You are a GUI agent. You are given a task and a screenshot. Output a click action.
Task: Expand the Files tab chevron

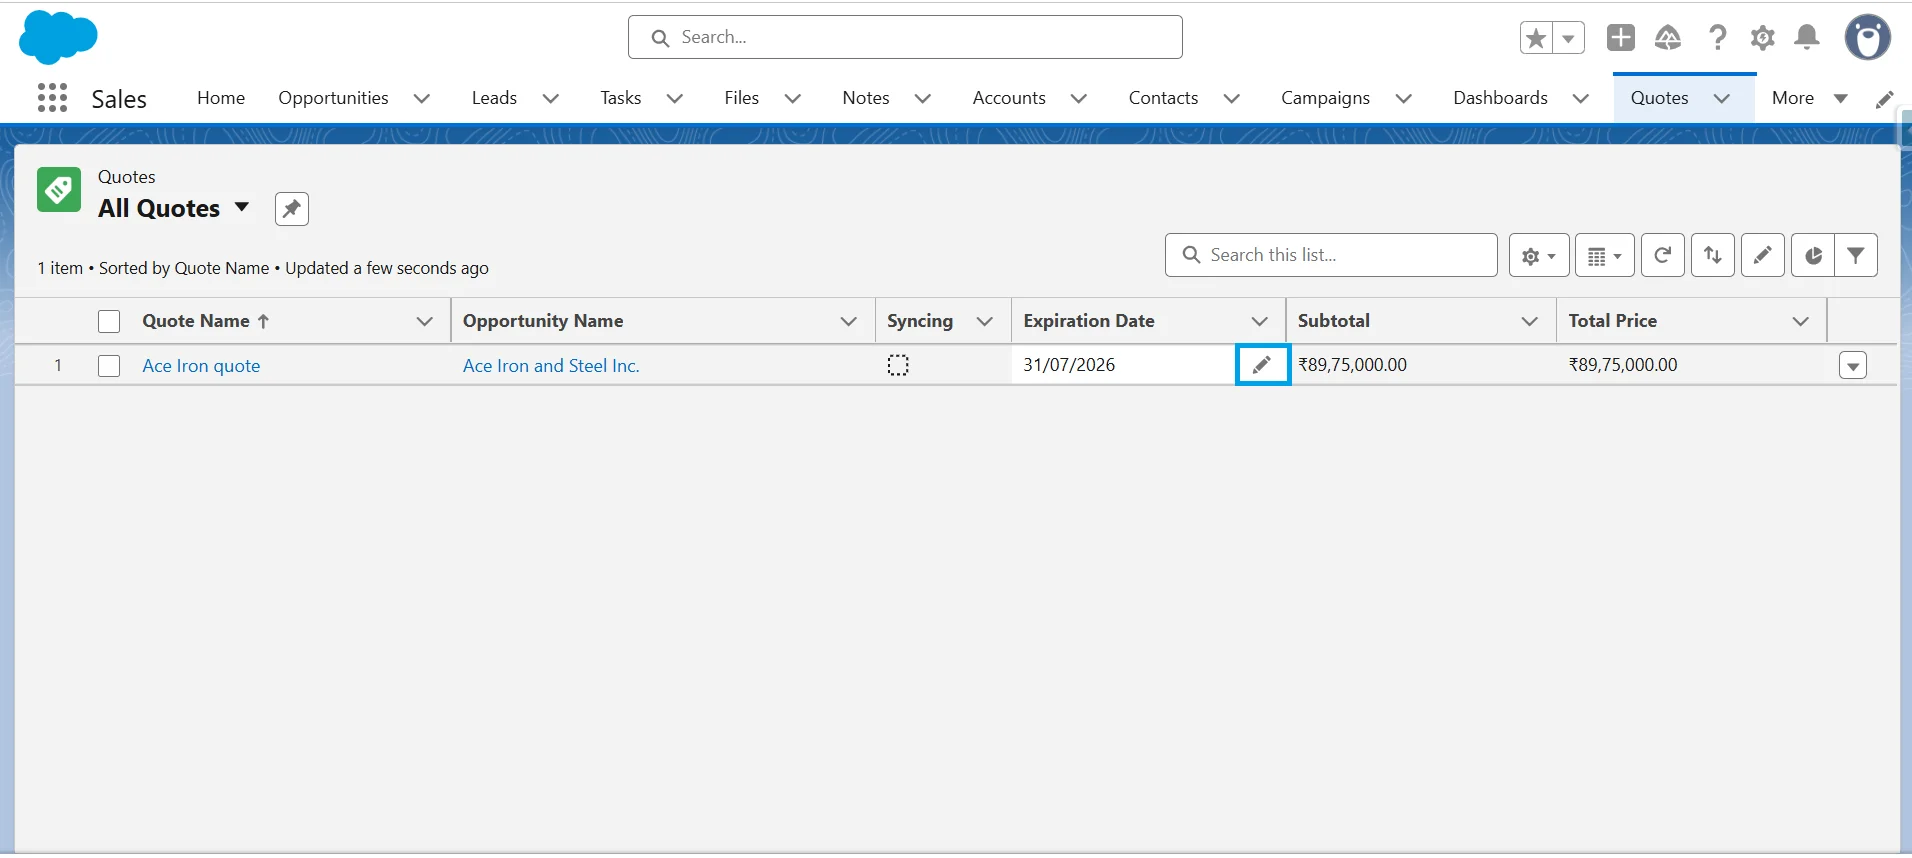[x=793, y=98]
